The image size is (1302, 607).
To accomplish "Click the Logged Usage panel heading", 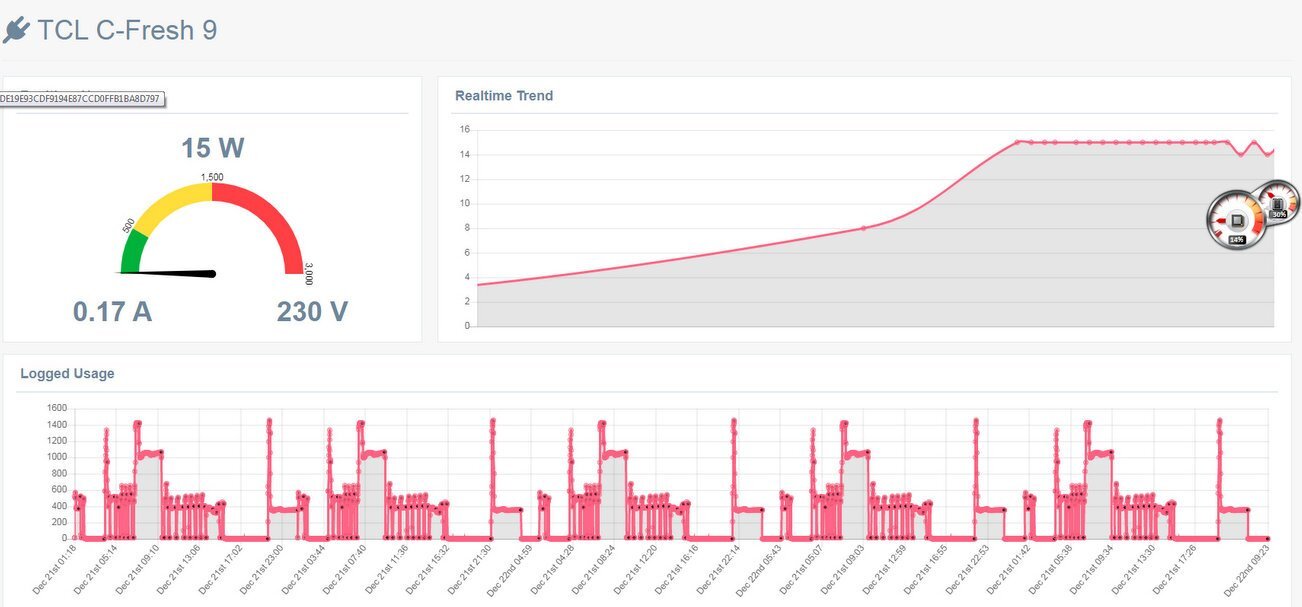I will 67,373.
